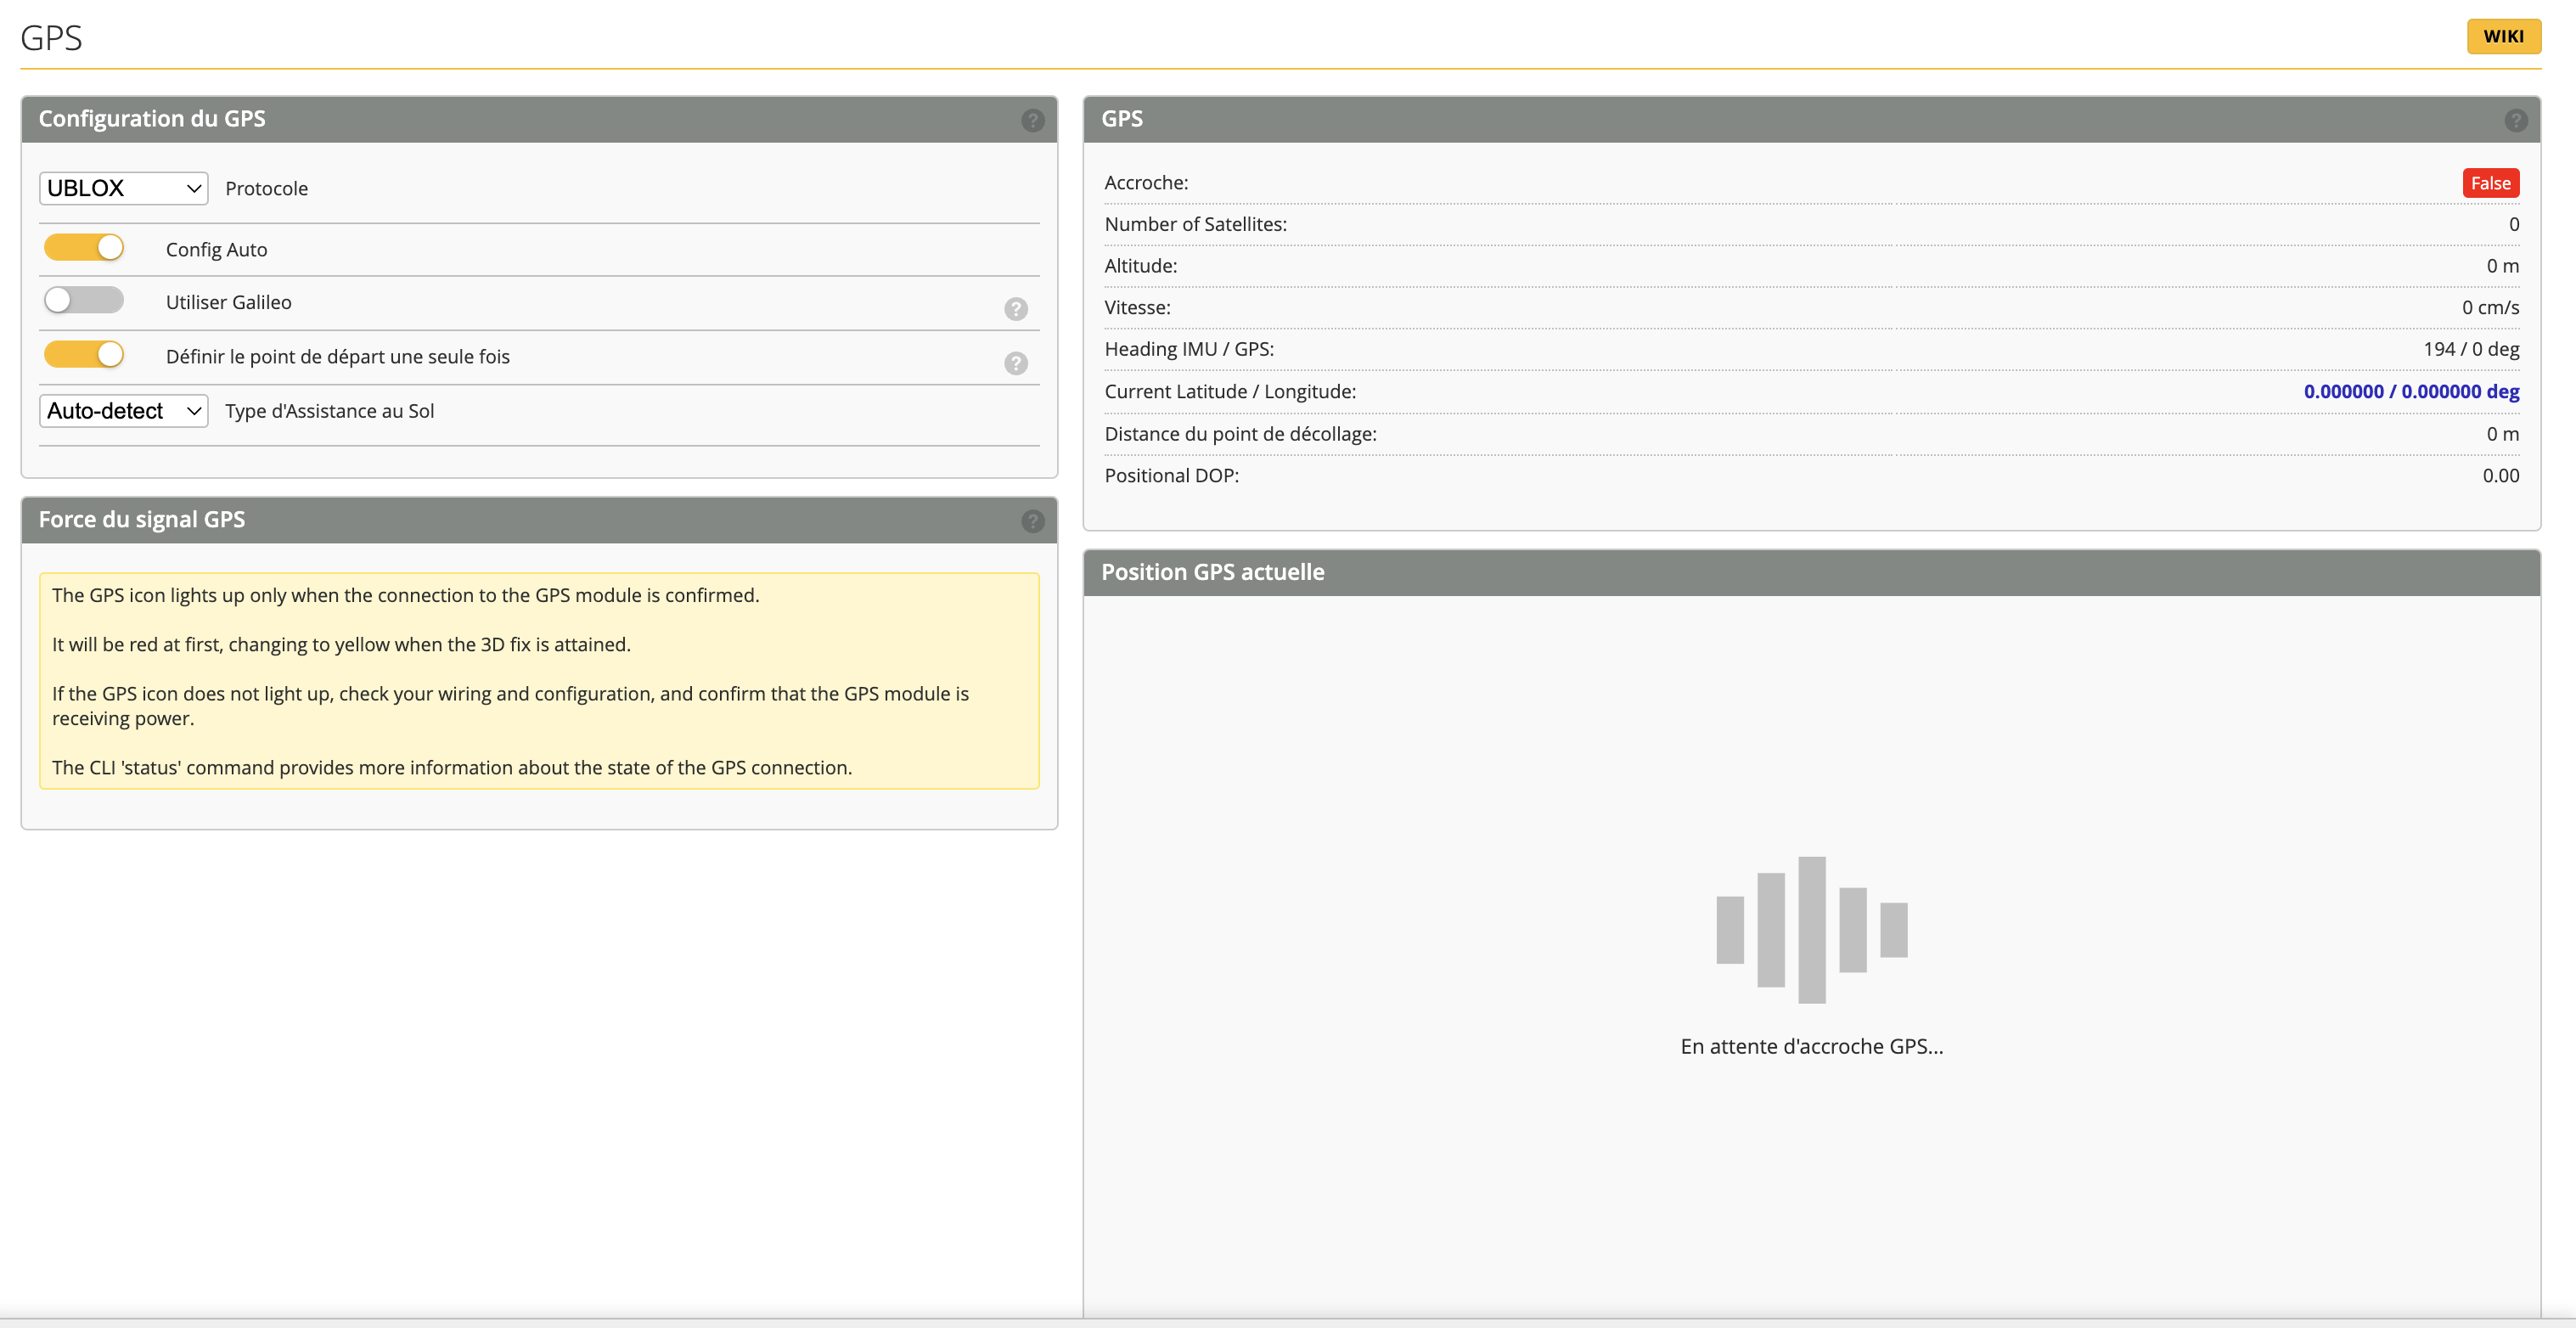Click help icon in Force du signal GPS header
2576x1328 pixels.
[1032, 521]
